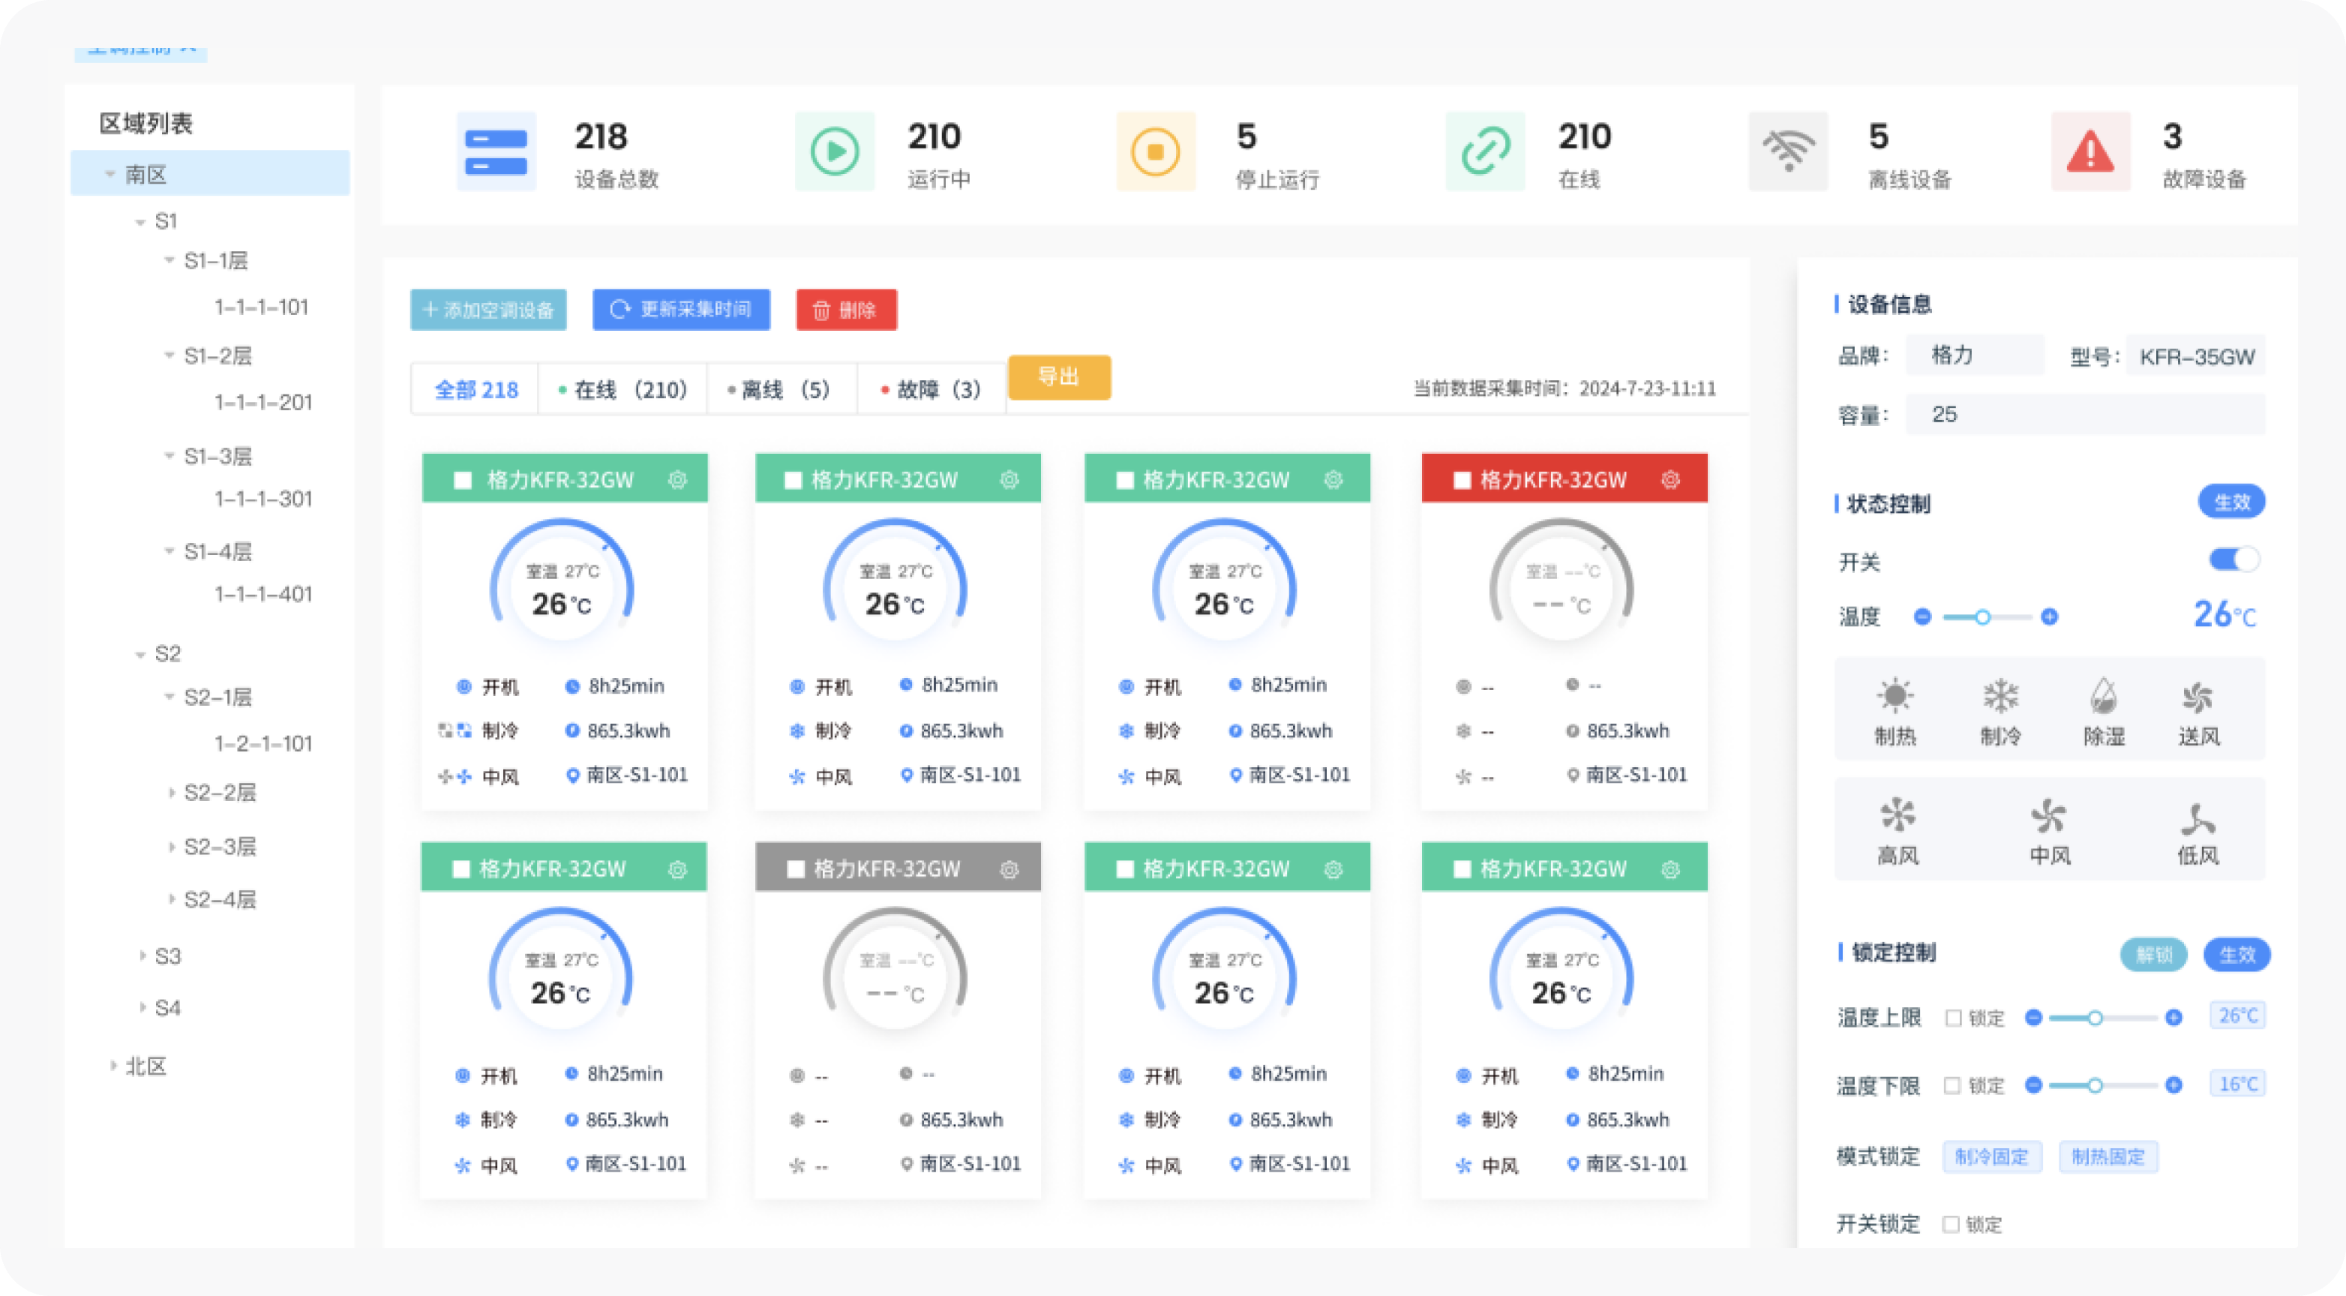This screenshot has height=1296, width=2346.
Task: Click the orange 导出 export button
Action: tap(1059, 377)
